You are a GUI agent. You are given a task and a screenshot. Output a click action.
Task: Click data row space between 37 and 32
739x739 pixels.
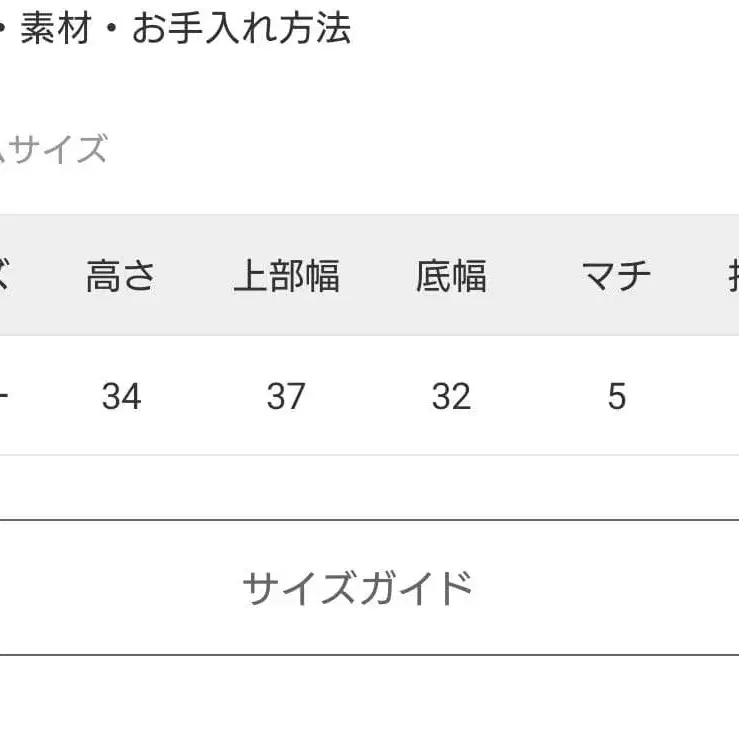[369, 397]
